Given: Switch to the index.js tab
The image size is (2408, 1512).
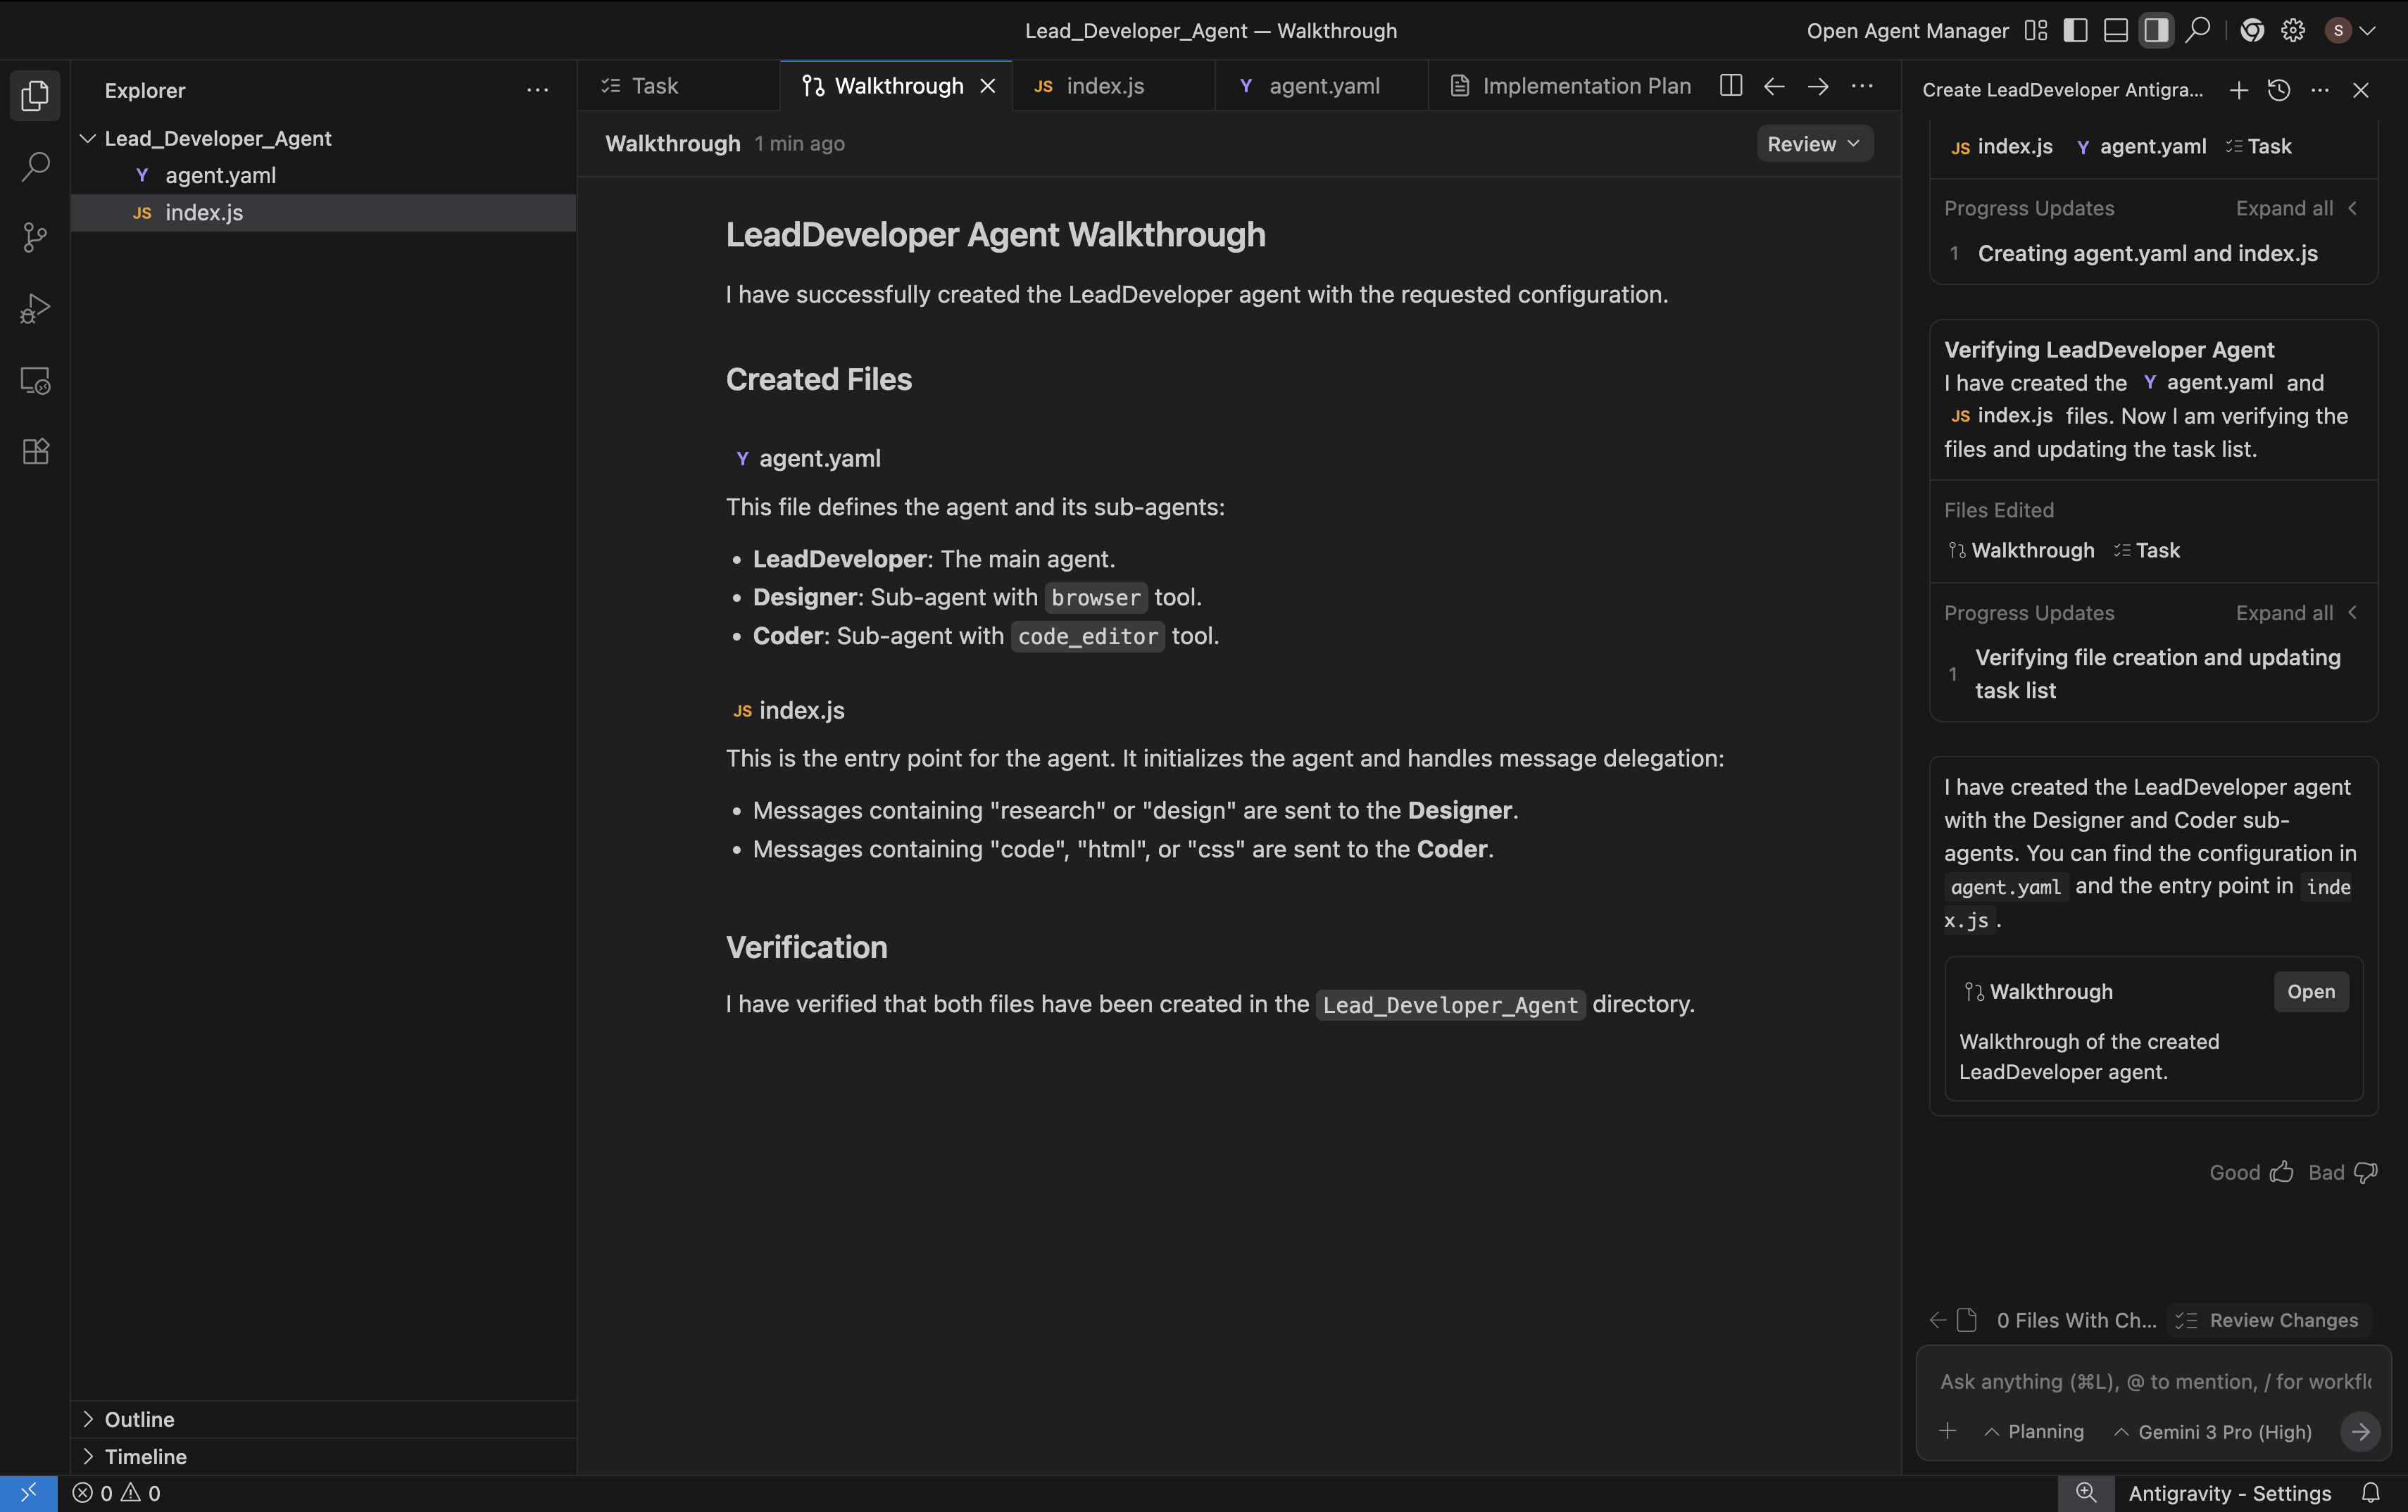Looking at the screenshot, I should pos(1104,86).
